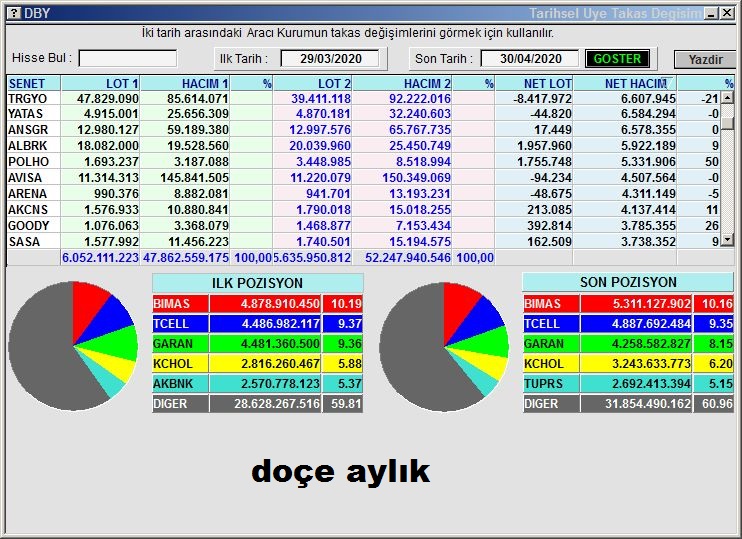Minimize the DBY window

click(711, 13)
